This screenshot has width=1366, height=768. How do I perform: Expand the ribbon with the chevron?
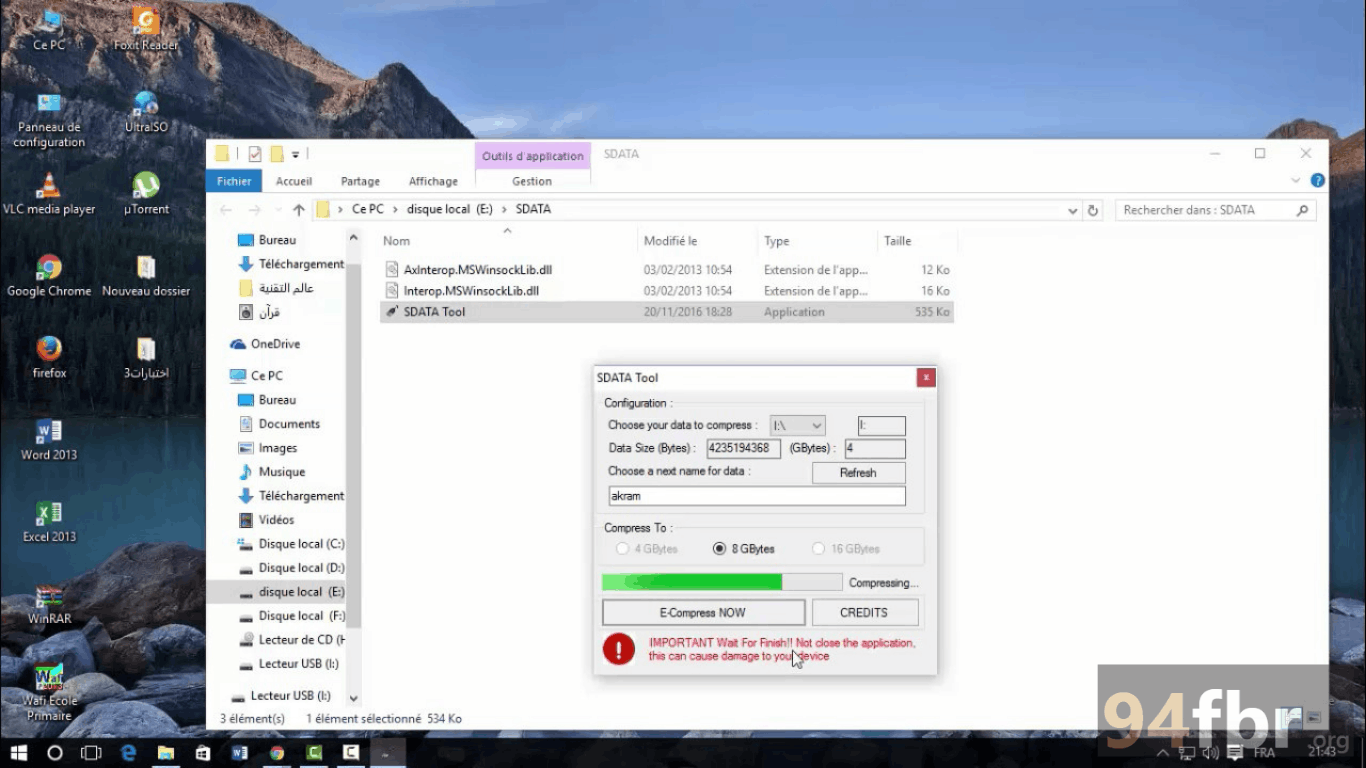pyautogui.click(x=1296, y=181)
